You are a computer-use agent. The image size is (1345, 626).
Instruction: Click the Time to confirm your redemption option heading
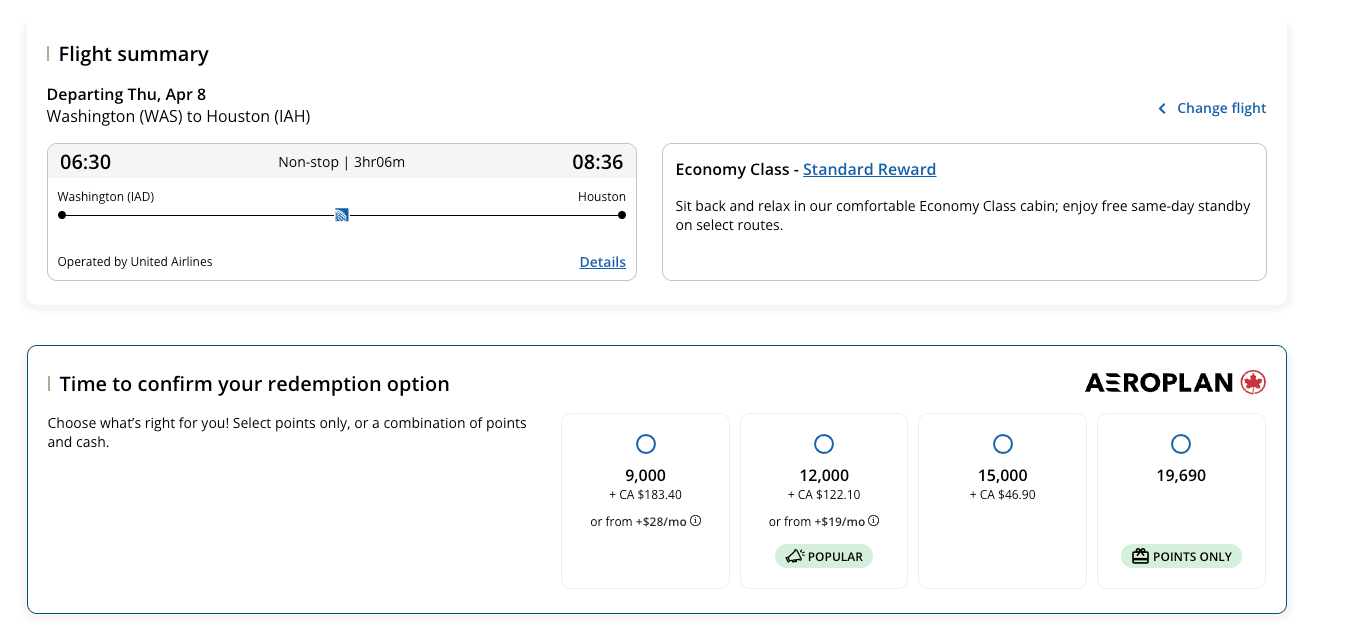pyautogui.click(x=254, y=384)
